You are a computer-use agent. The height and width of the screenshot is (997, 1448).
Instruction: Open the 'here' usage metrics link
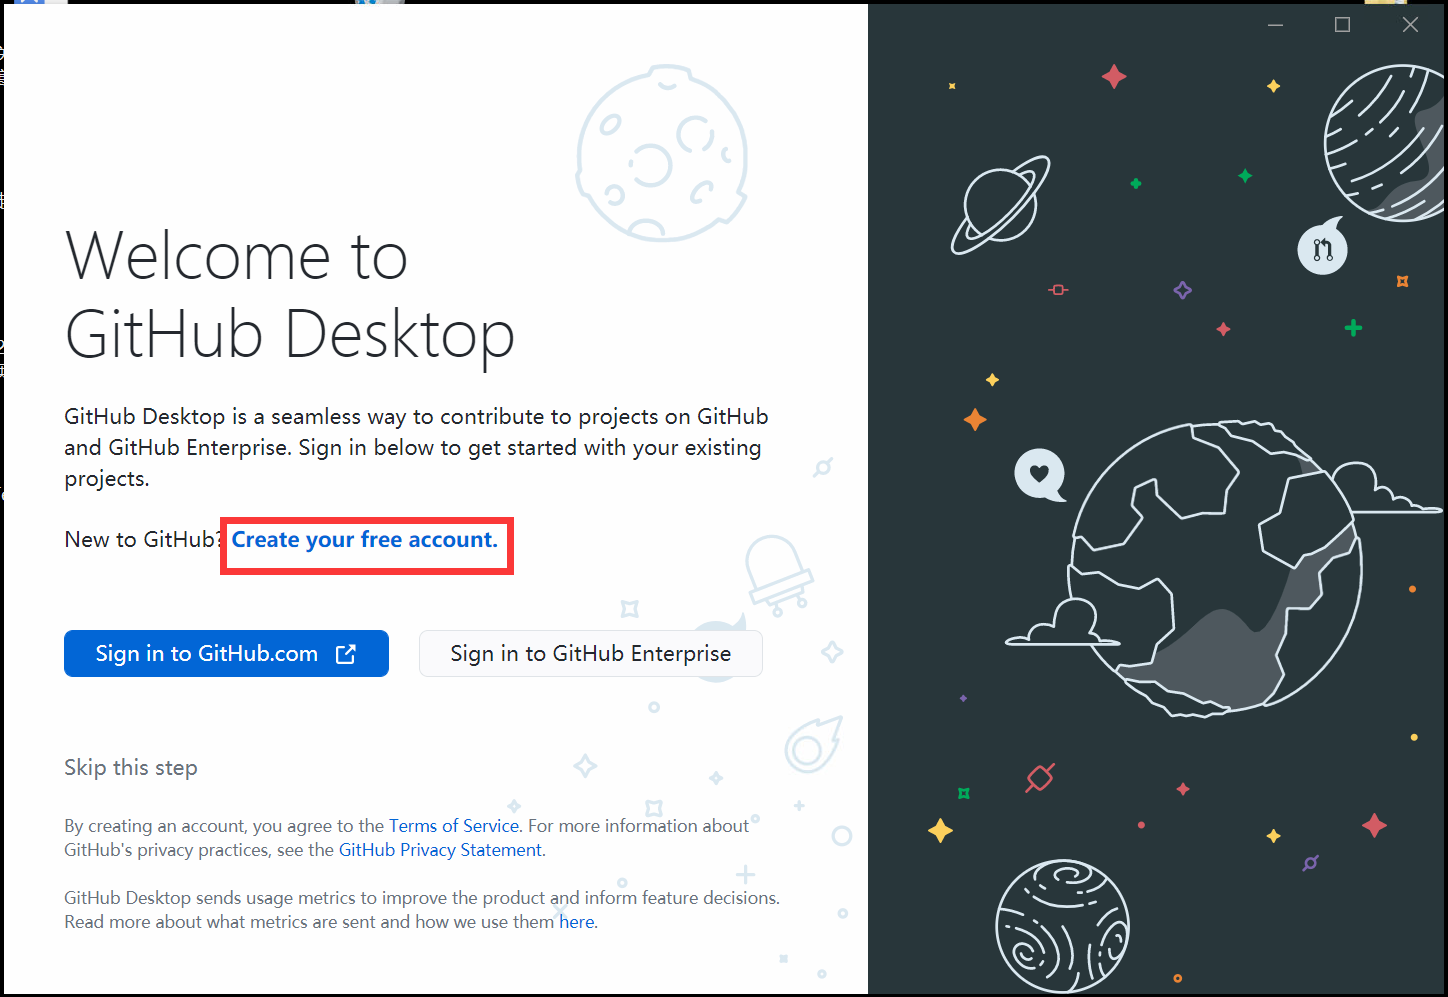point(577,922)
